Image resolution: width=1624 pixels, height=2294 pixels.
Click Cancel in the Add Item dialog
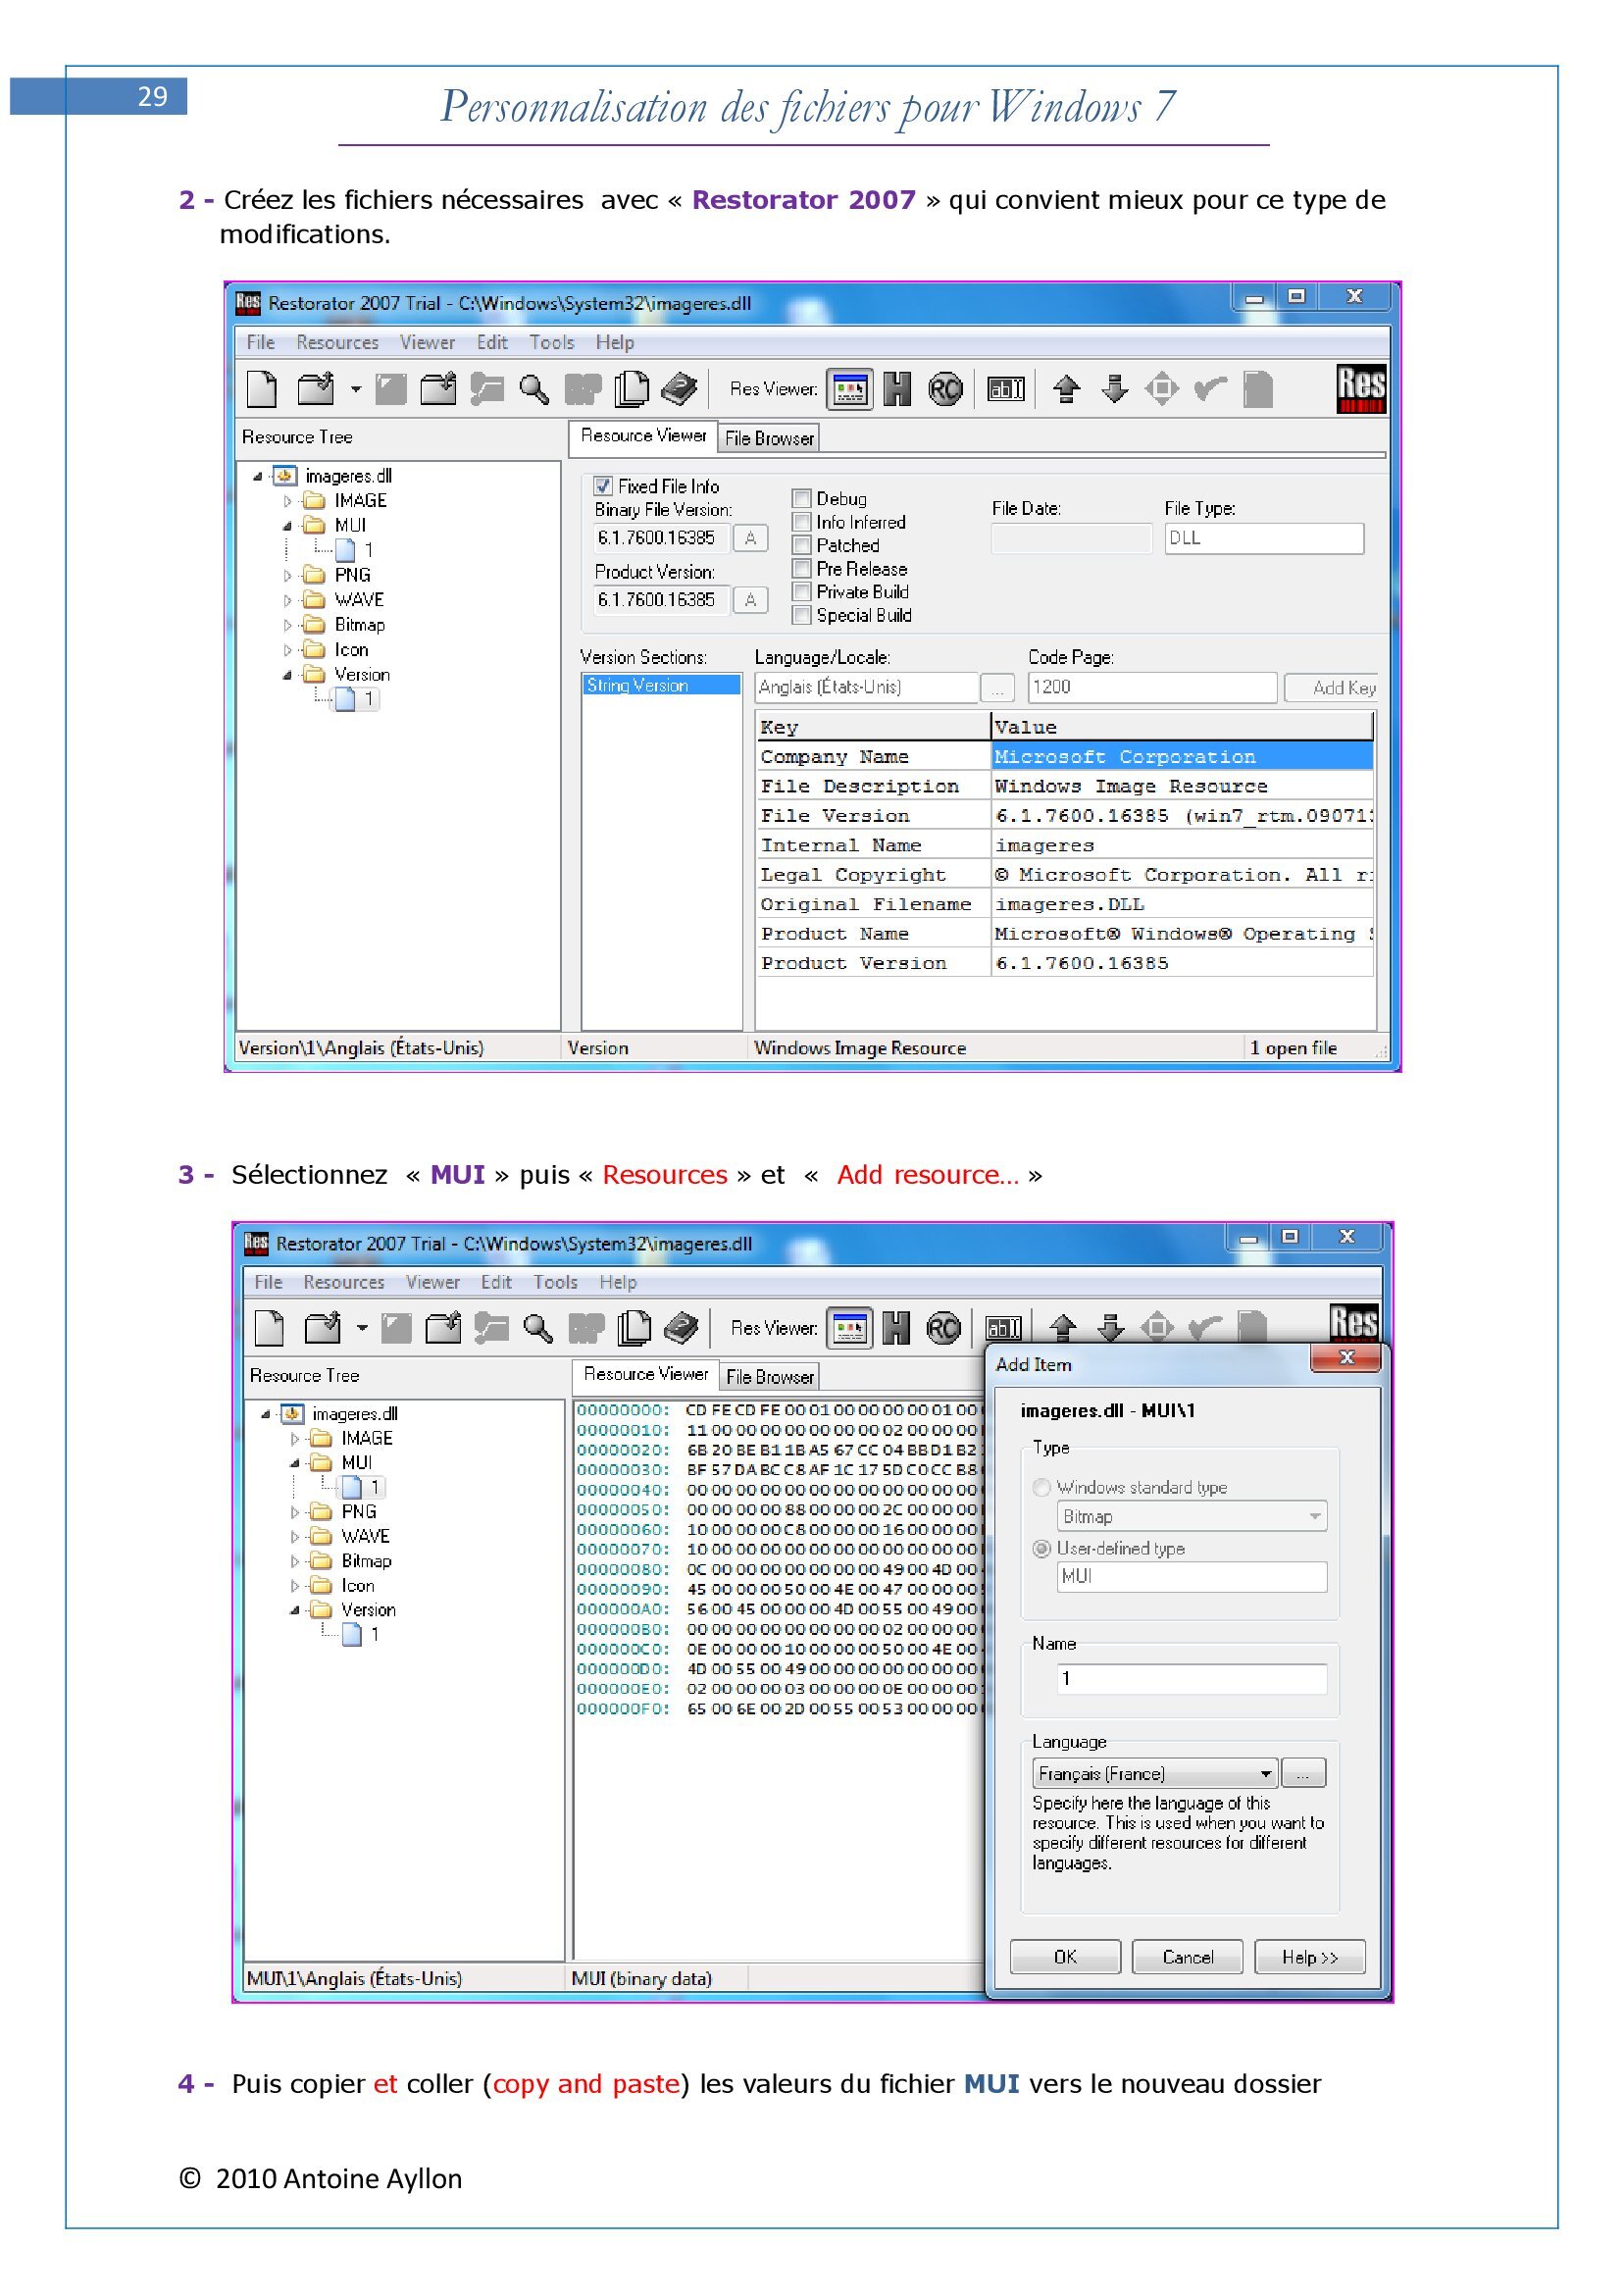[1187, 1957]
